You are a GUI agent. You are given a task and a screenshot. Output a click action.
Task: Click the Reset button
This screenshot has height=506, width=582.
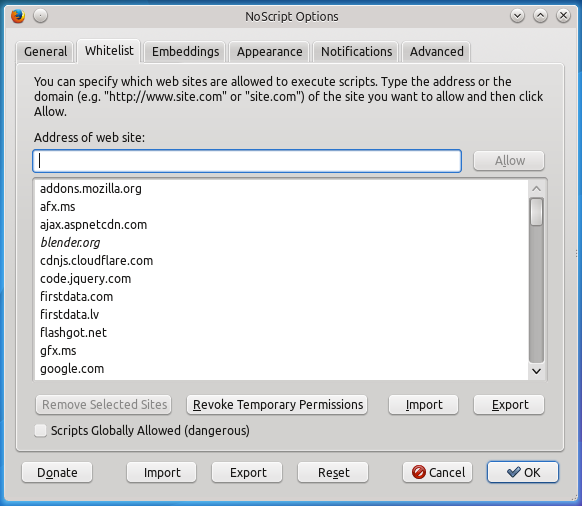(333, 473)
